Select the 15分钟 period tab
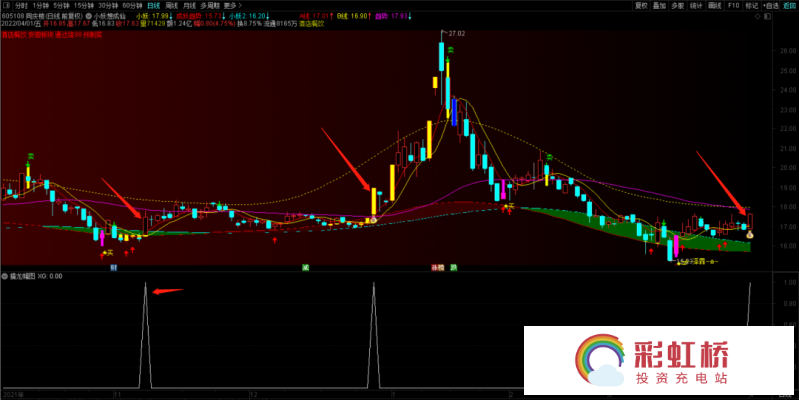Screen dimensions: 799x400 click(84, 6)
